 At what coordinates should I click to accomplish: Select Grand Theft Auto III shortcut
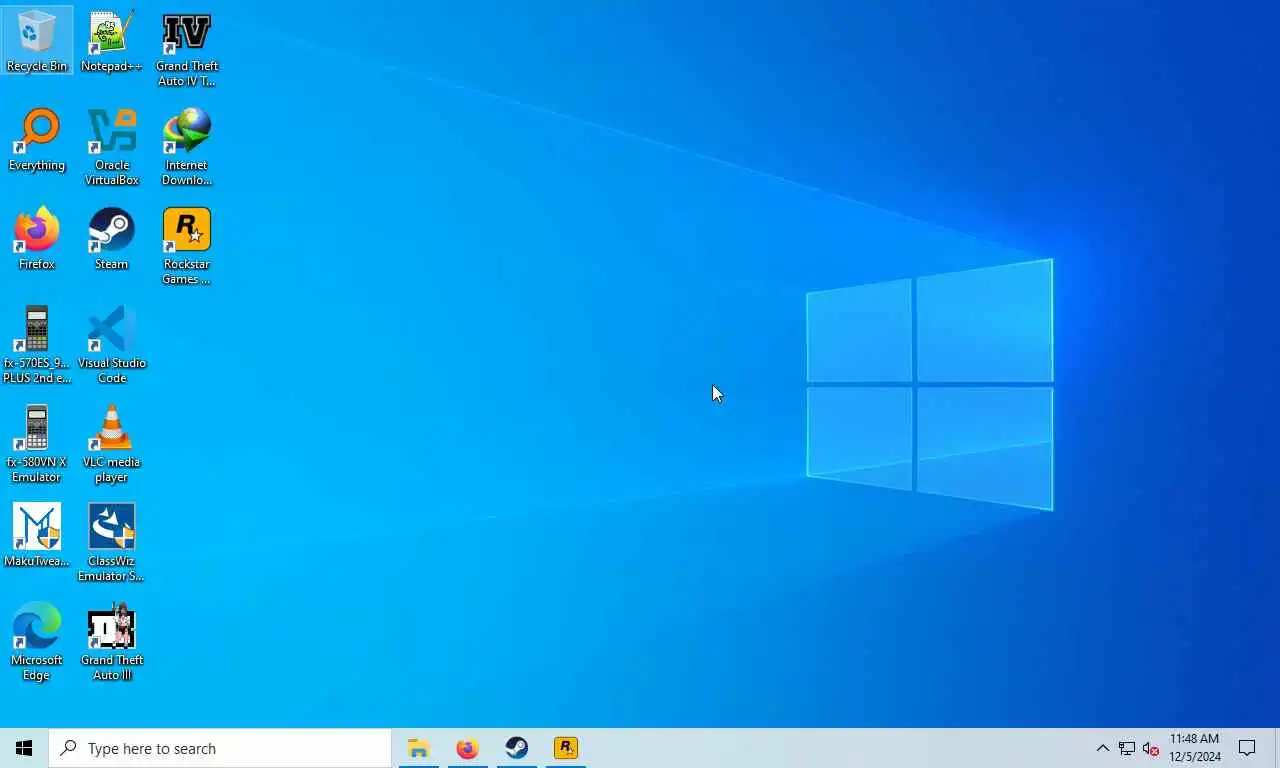[111, 642]
